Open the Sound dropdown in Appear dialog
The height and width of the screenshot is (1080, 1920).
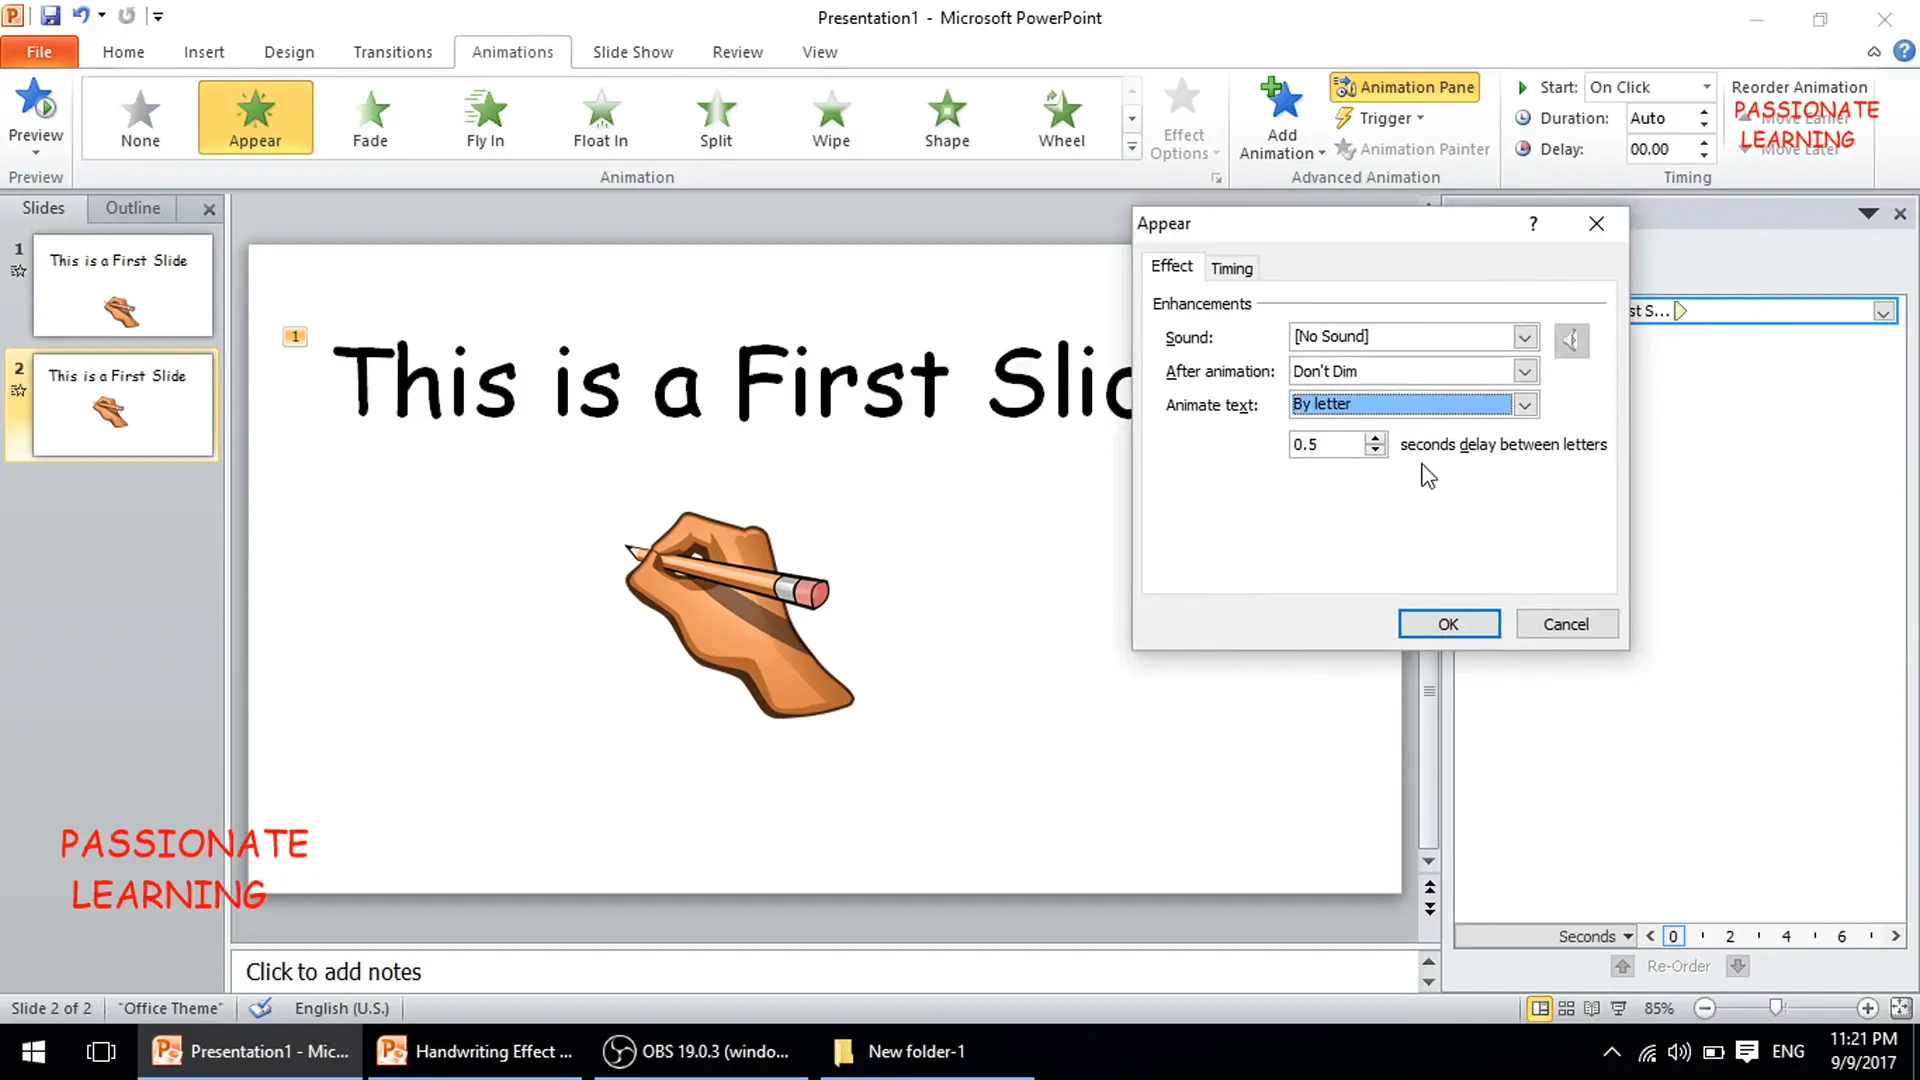click(x=1524, y=337)
